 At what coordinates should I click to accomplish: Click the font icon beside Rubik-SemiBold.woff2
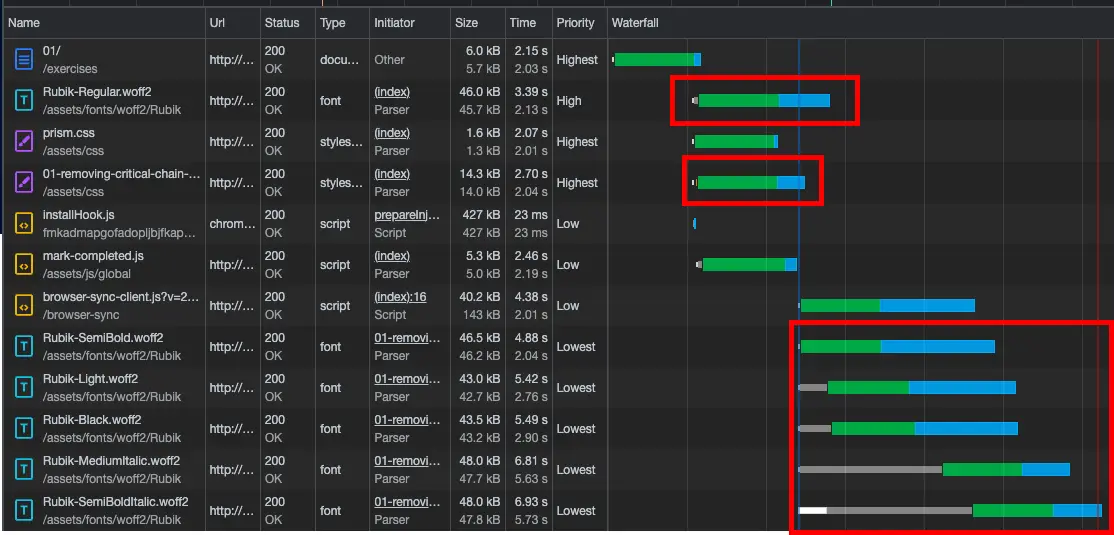point(24,347)
